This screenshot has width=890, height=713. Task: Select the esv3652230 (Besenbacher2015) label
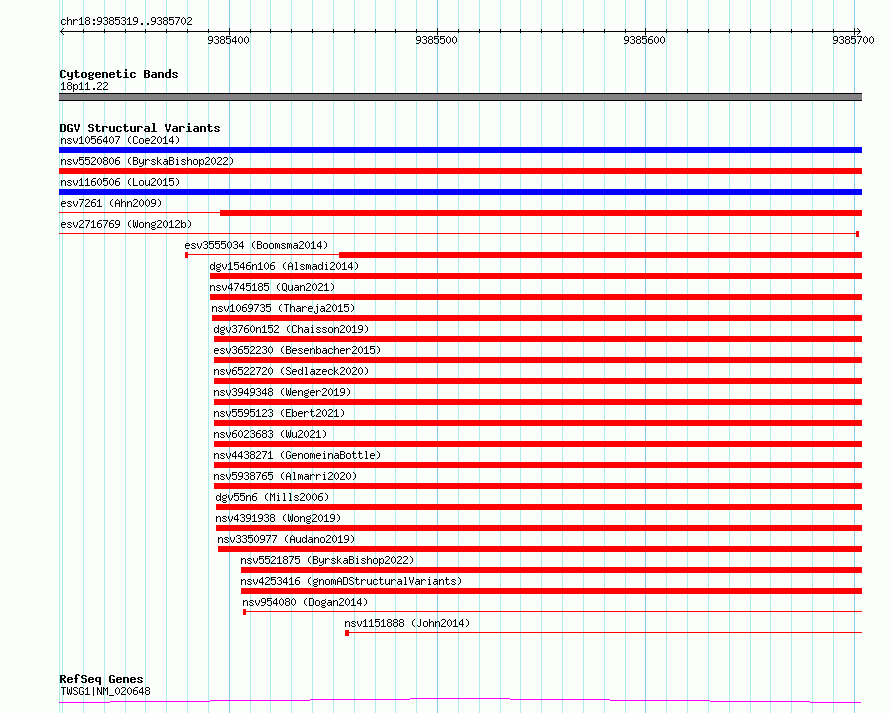click(x=297, y=350)
